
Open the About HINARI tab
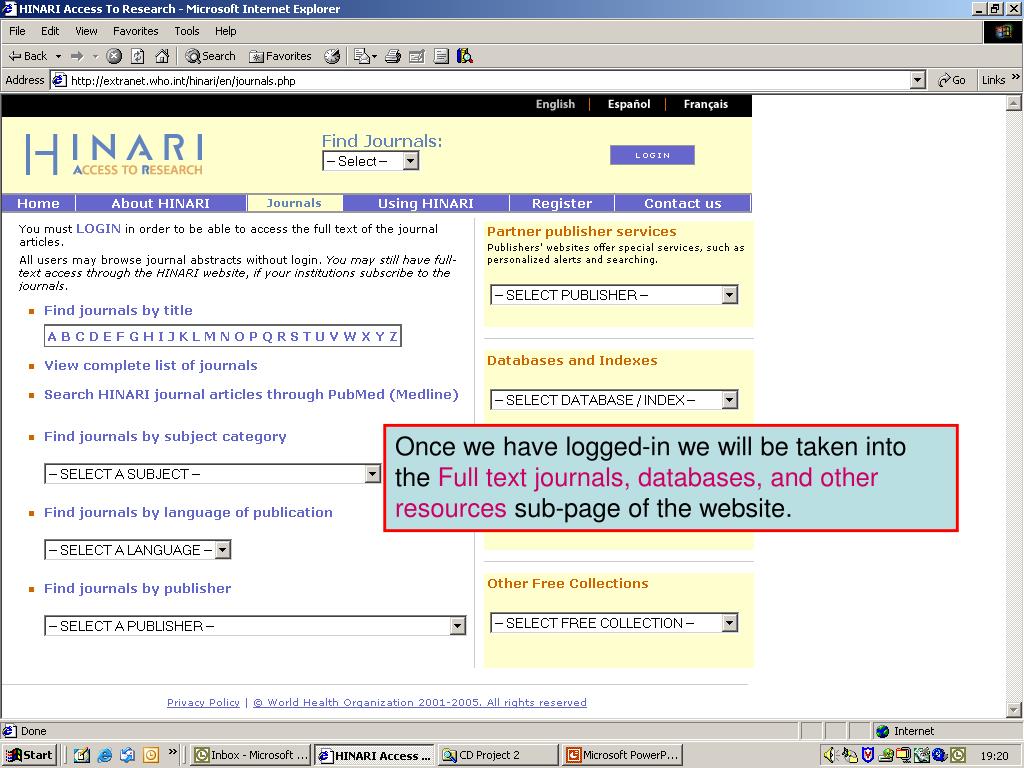[161, 203]
